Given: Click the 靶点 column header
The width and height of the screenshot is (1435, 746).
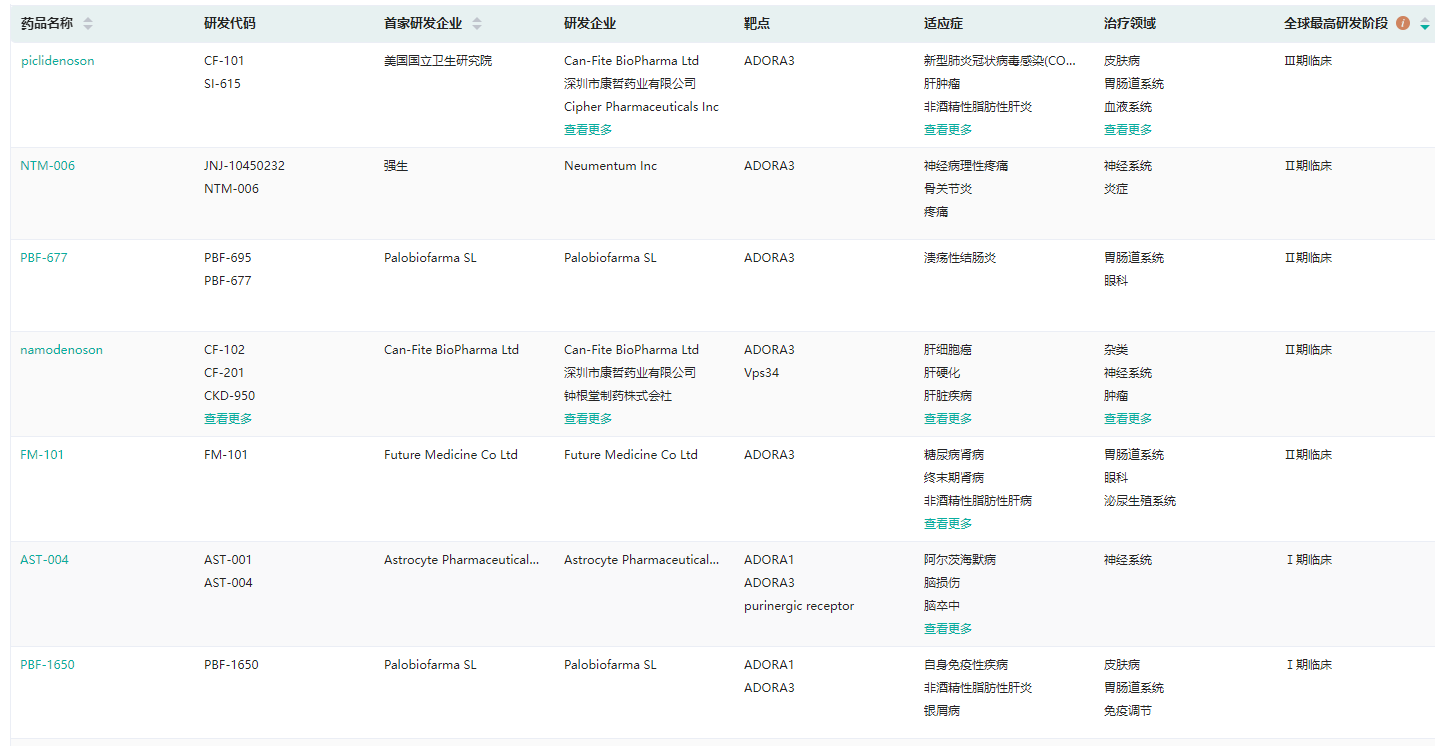Looking at the screenshot, I should [x=757, y=24].
